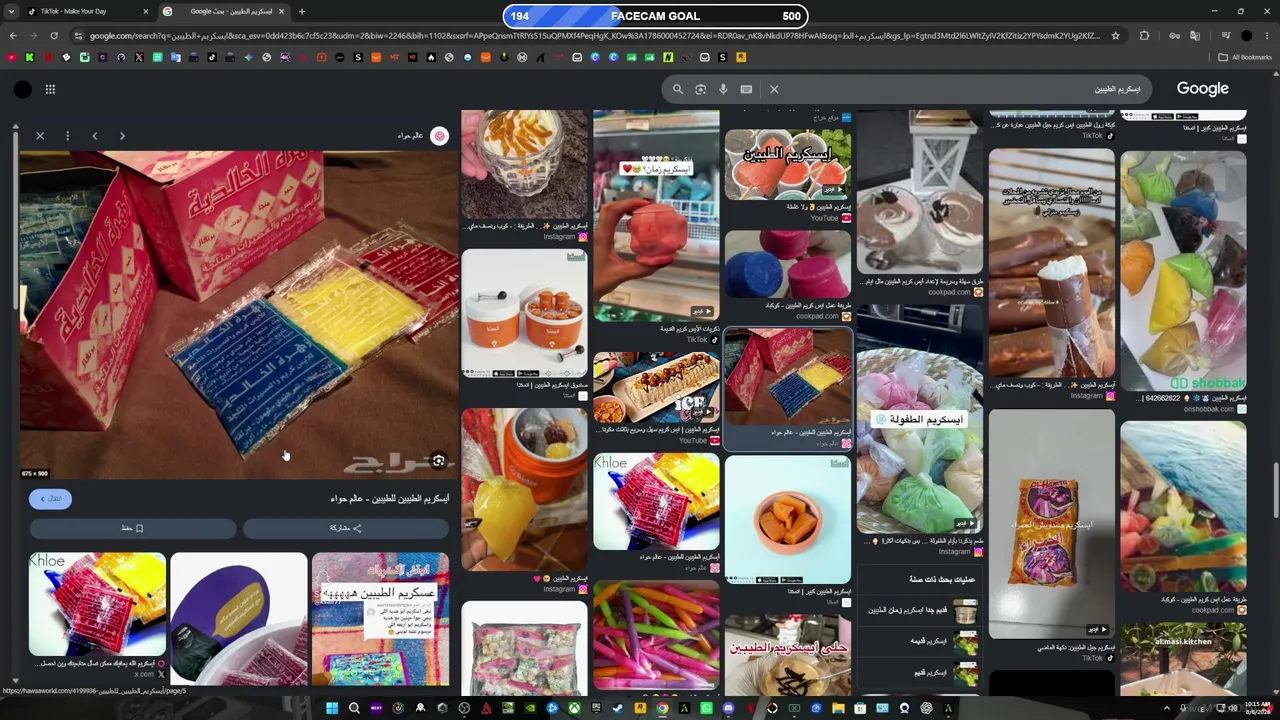Click the Google logo

[x=1203, y=89]
